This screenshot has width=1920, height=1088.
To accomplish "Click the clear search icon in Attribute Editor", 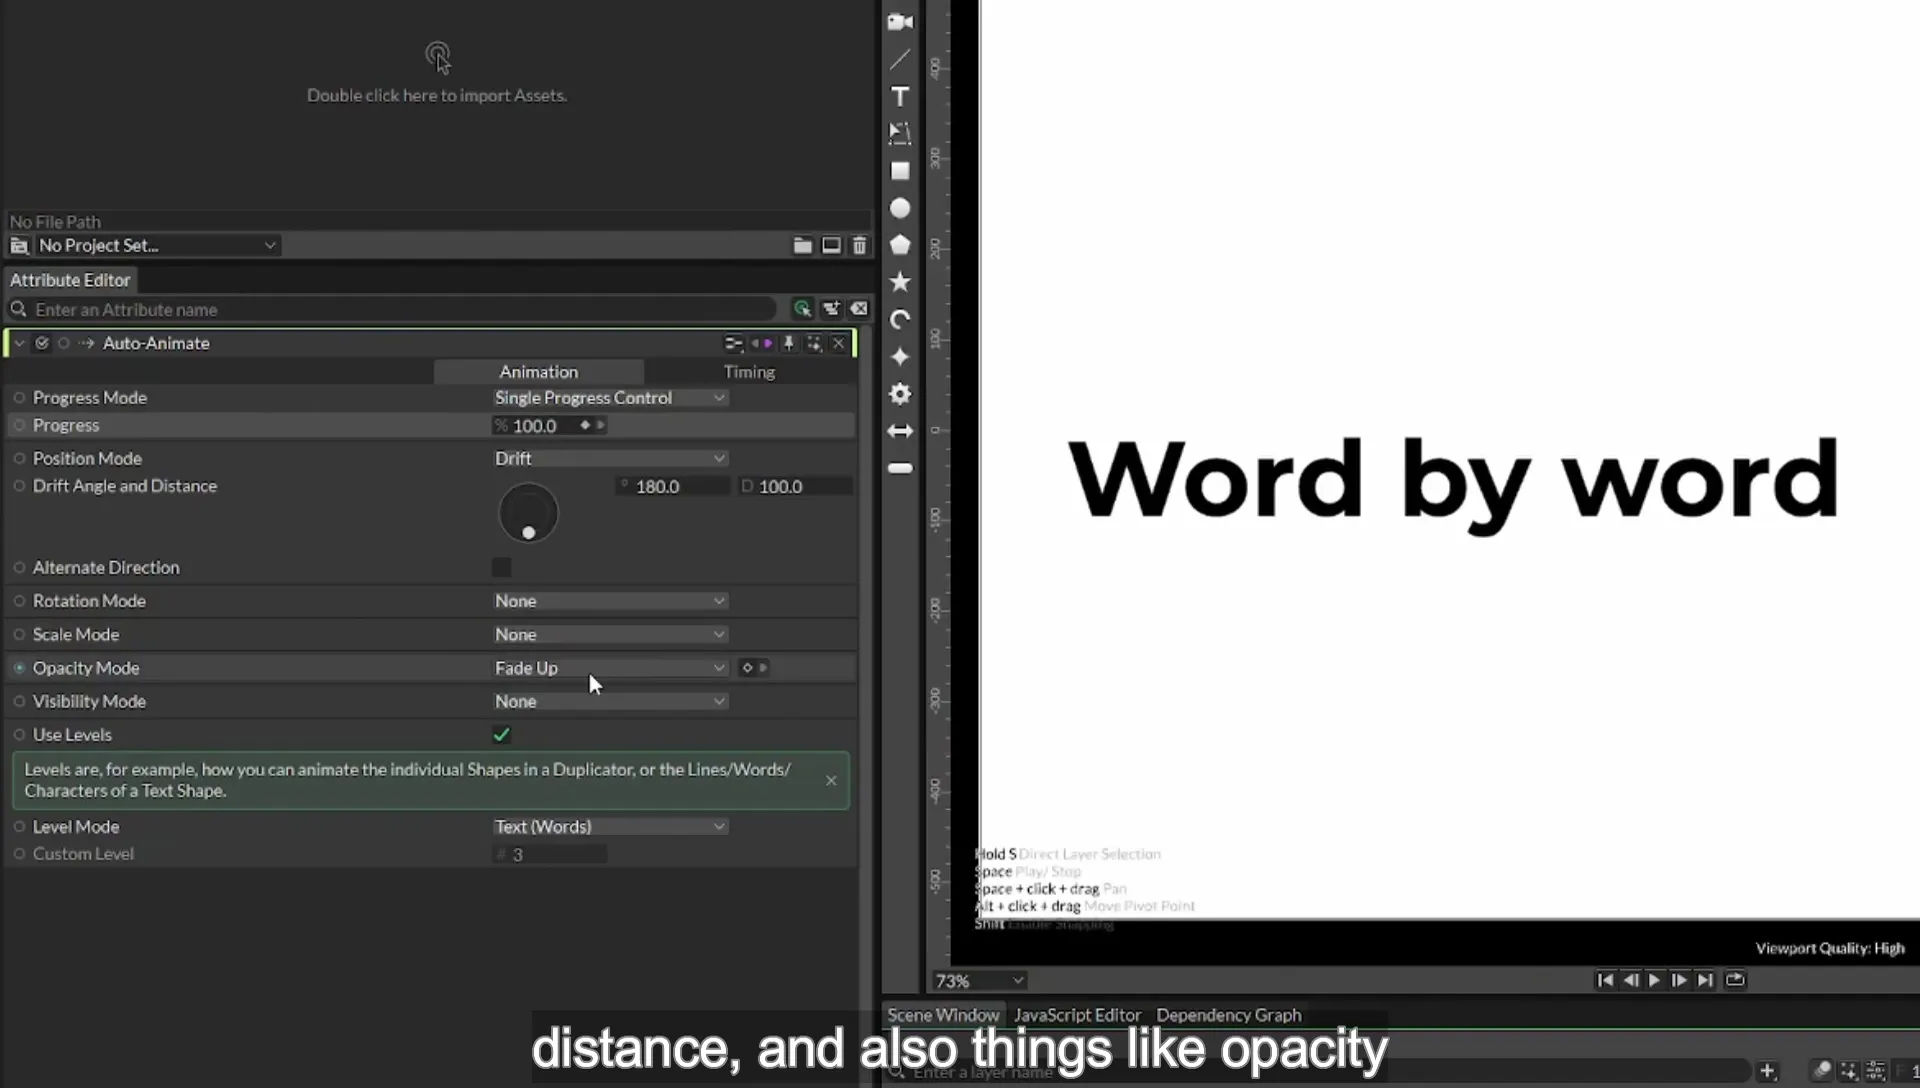I will click(x=859, y=309).
